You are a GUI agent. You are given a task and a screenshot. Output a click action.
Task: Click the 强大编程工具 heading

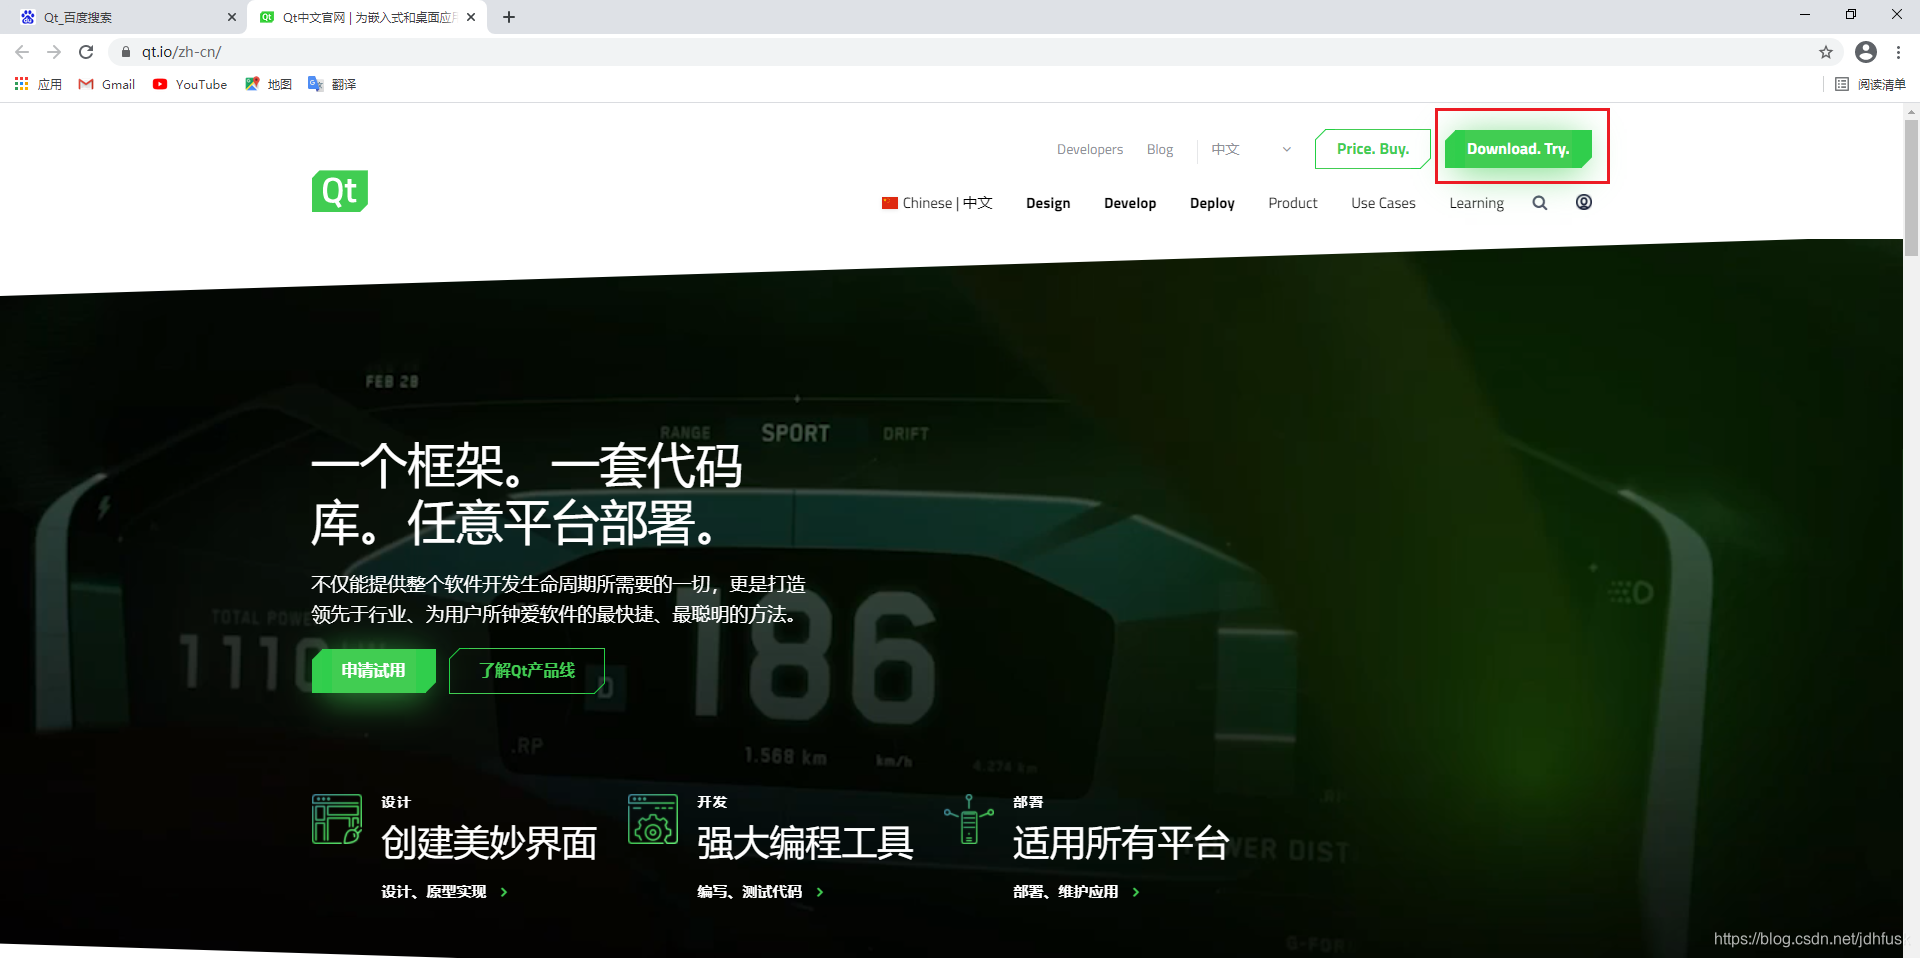coord(805,843)
